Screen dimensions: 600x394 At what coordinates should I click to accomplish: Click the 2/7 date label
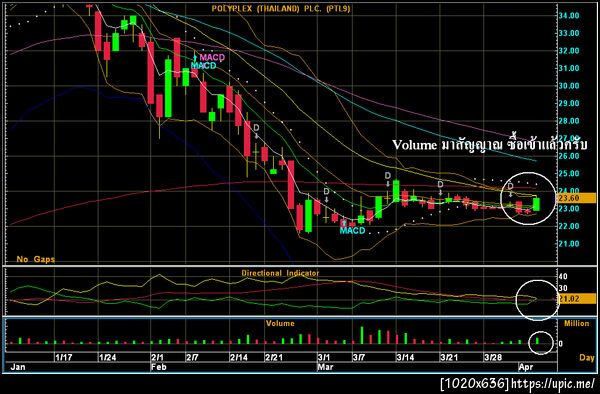[x=192, y=358]
